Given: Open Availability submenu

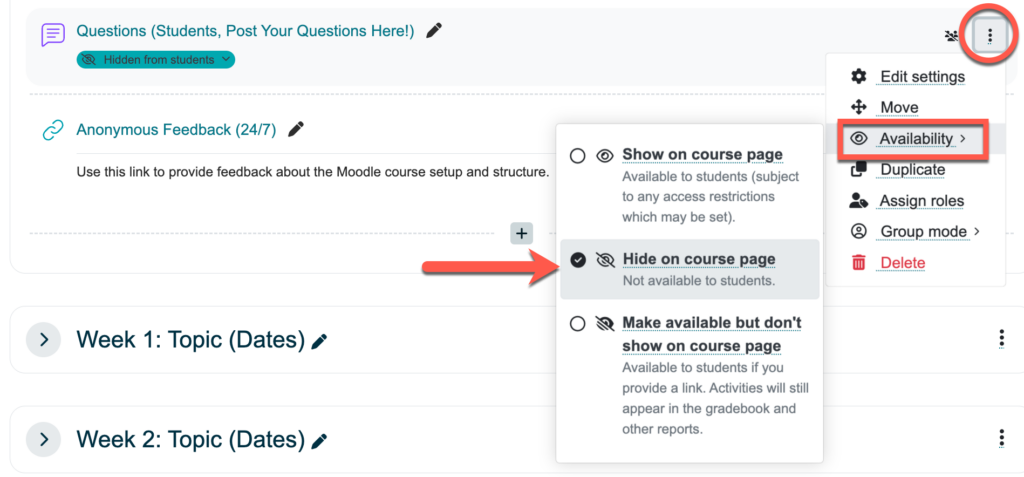Looking at the screenshot, I should [x=915, y=138].
